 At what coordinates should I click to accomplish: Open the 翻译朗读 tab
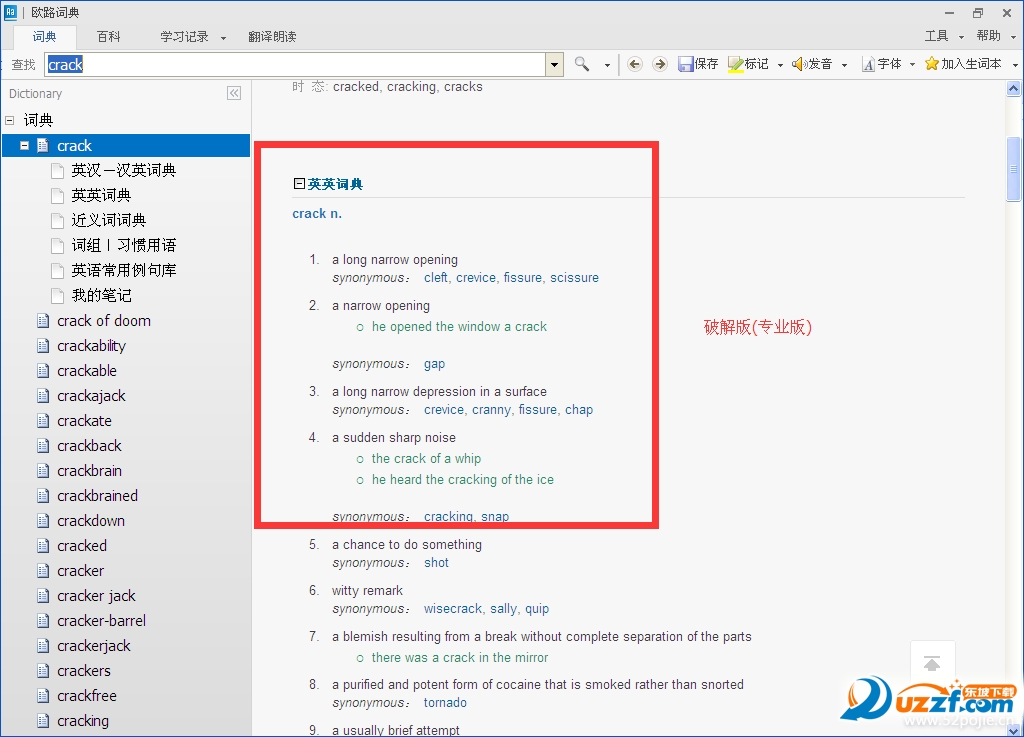tap(270, 36)
